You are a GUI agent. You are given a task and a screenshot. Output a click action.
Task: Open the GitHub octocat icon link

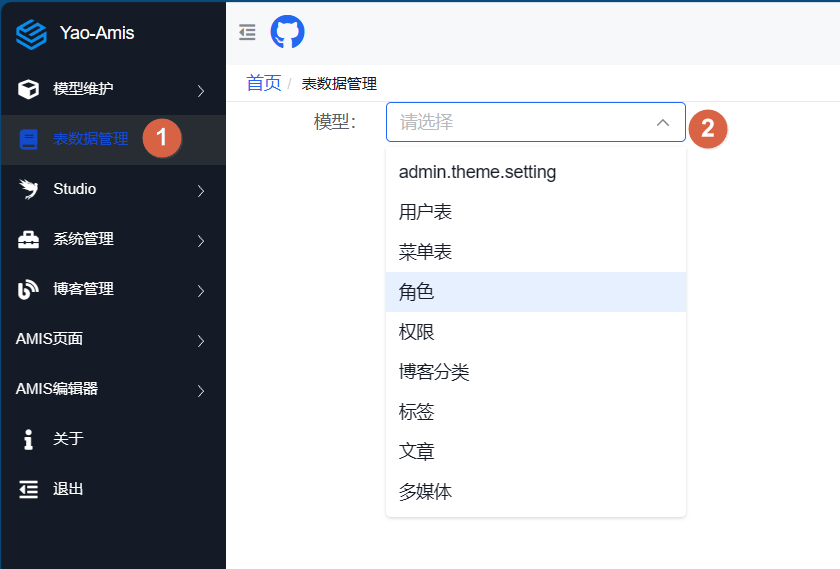[x=288, y=32]
